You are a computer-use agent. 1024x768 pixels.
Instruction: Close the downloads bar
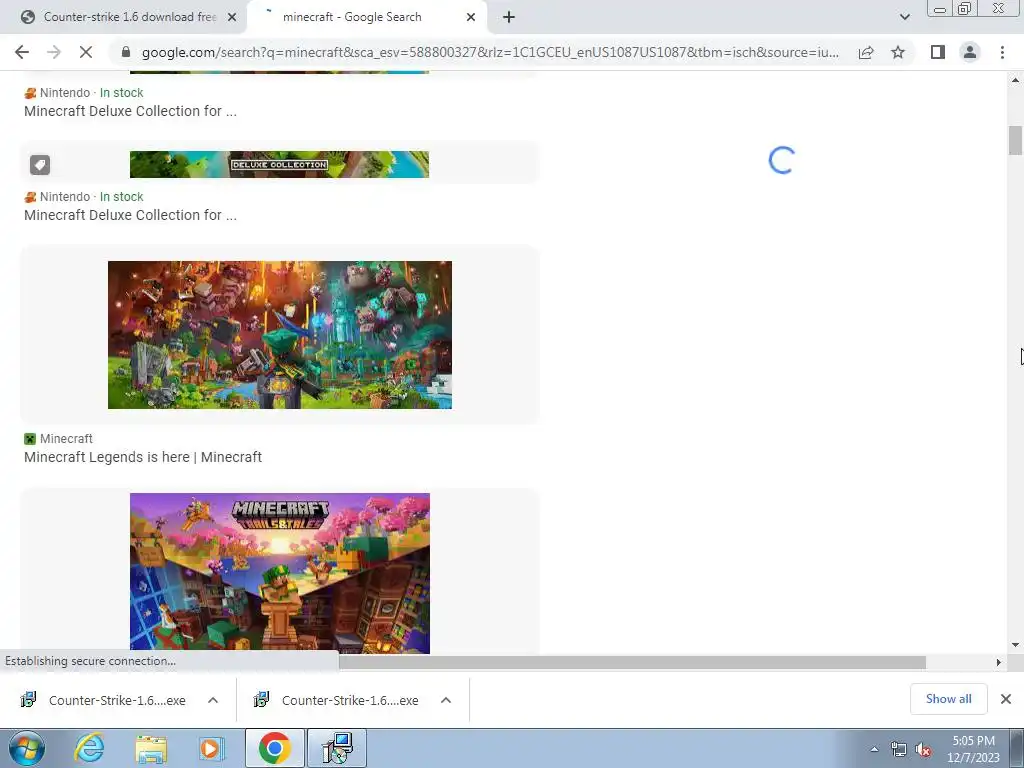tap(1006, 699)
